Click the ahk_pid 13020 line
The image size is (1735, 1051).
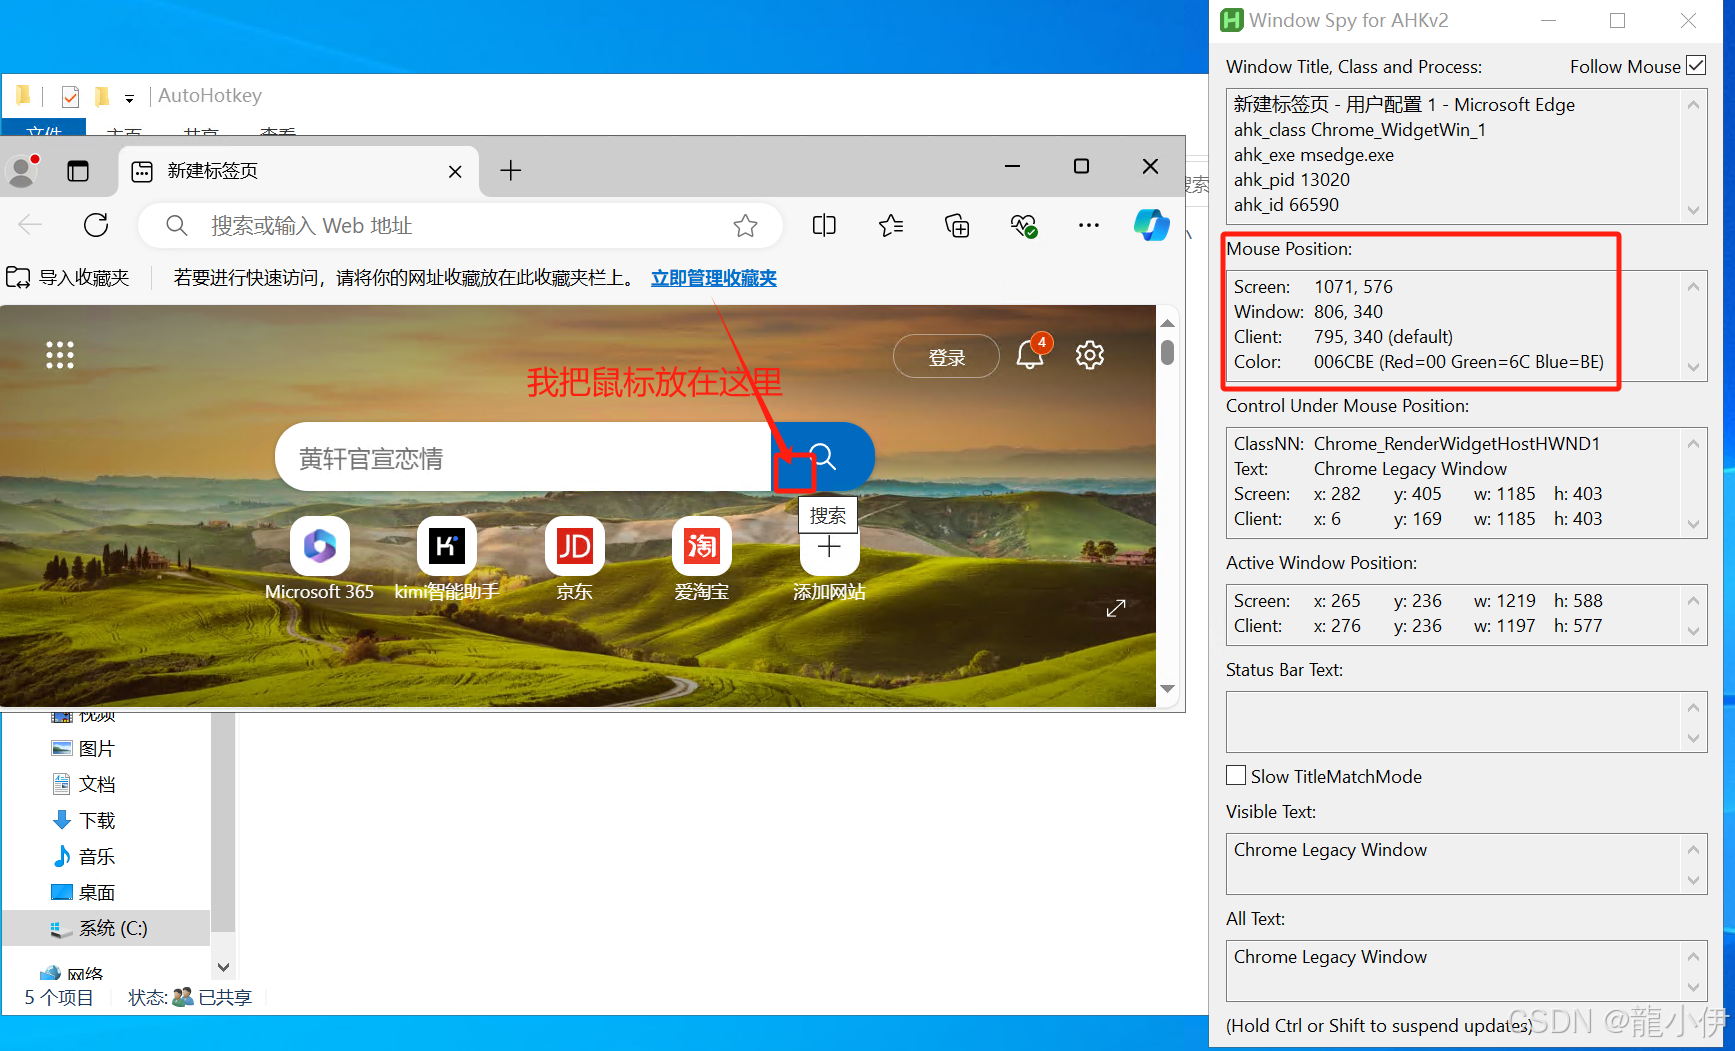tap(1291, 180)
